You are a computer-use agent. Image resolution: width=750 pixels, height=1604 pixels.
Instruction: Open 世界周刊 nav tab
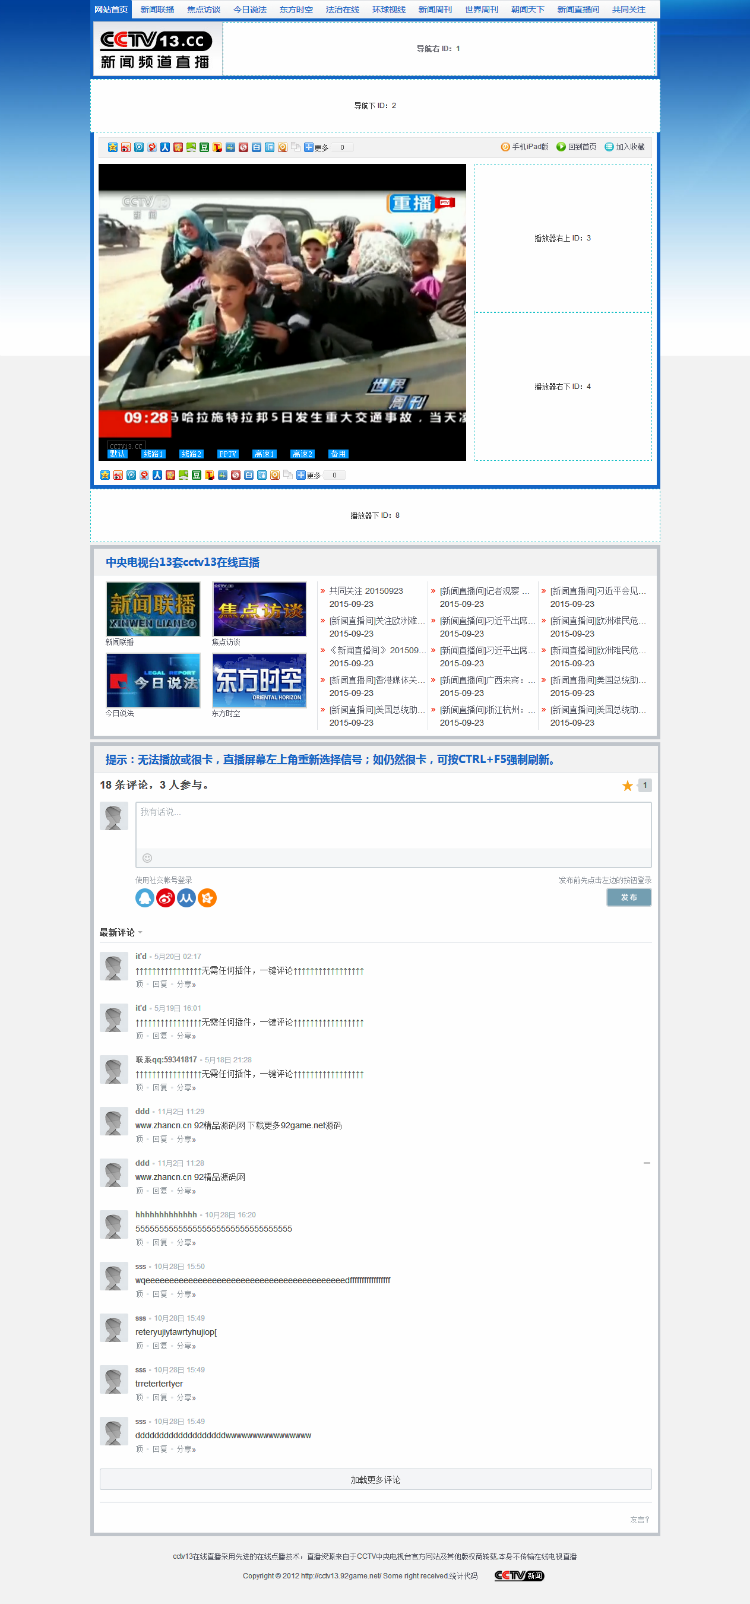[481, 9]
